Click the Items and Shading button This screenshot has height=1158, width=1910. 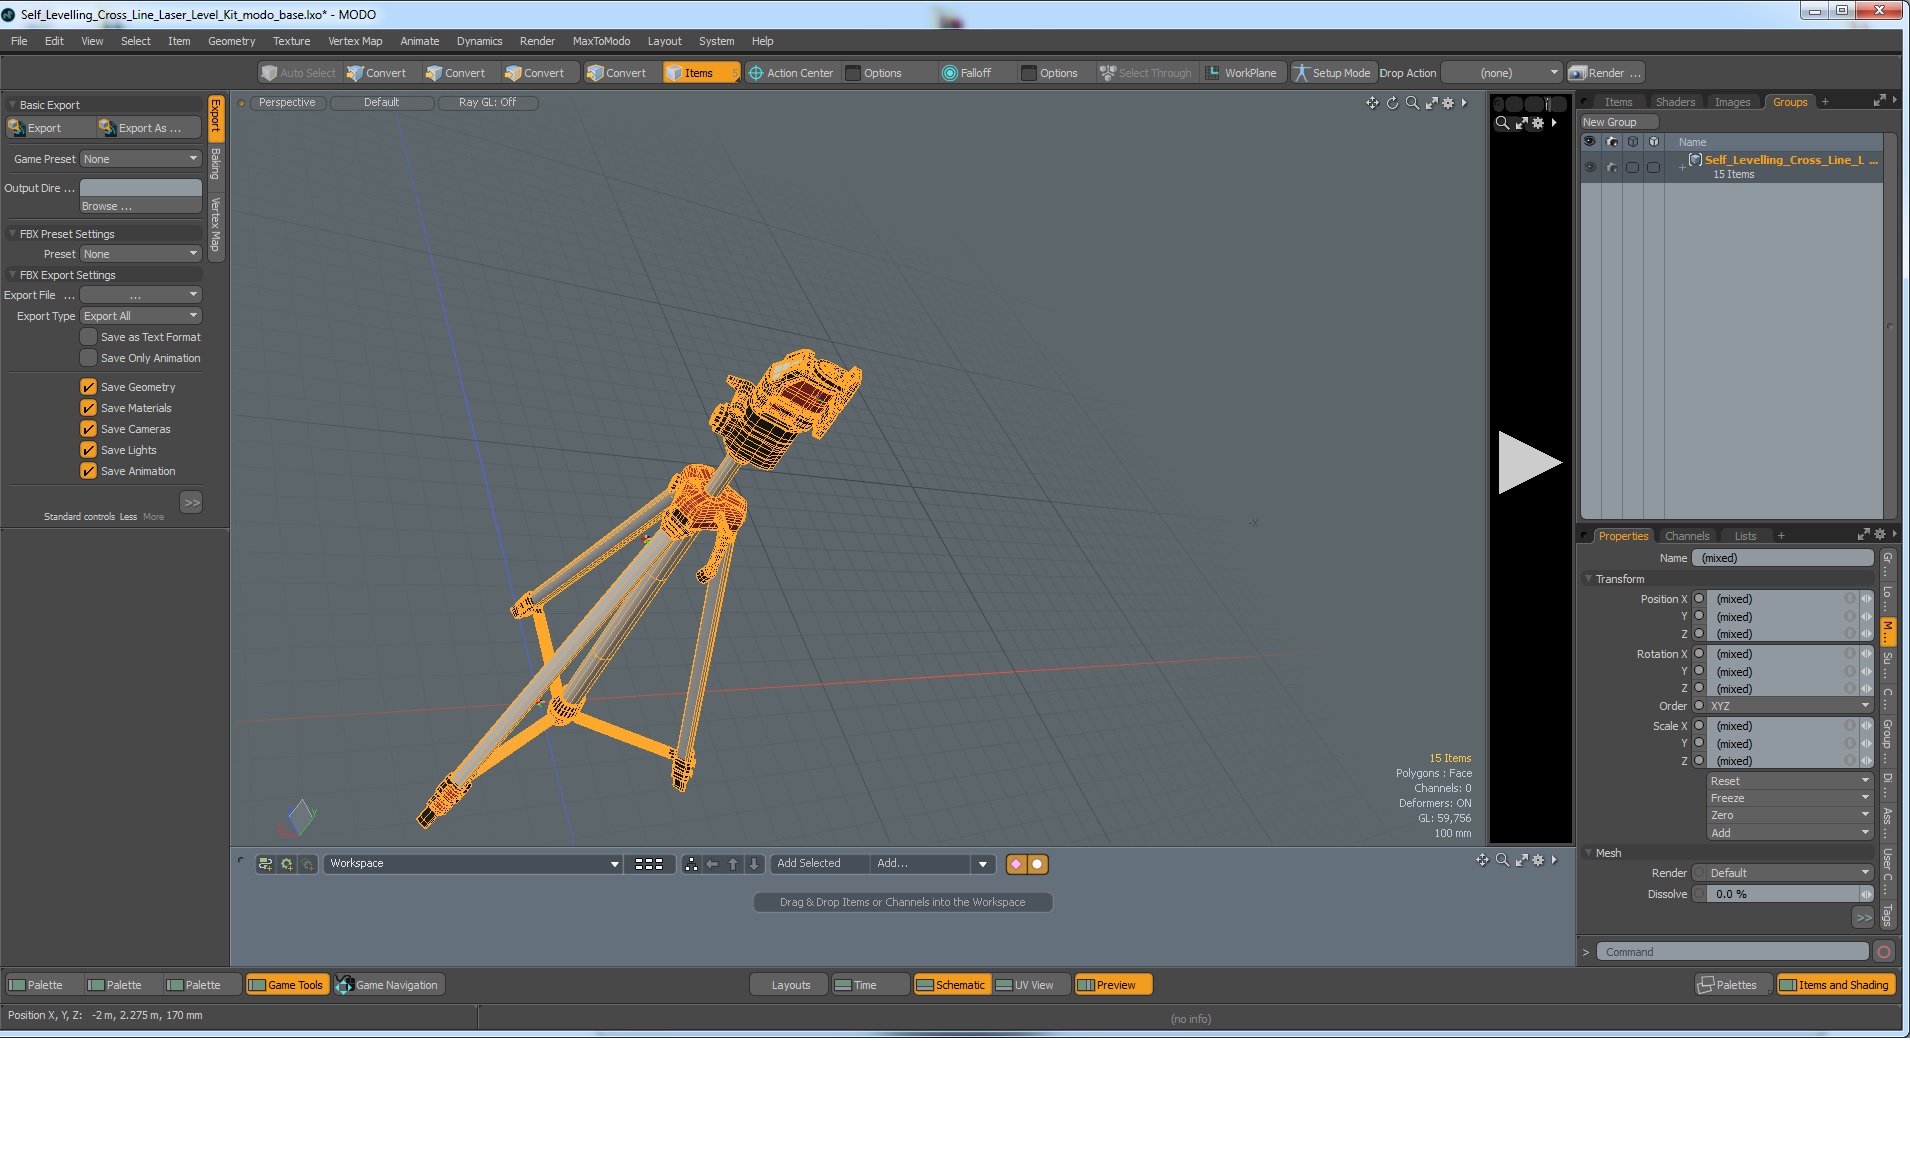click(x=1835, y=985)
